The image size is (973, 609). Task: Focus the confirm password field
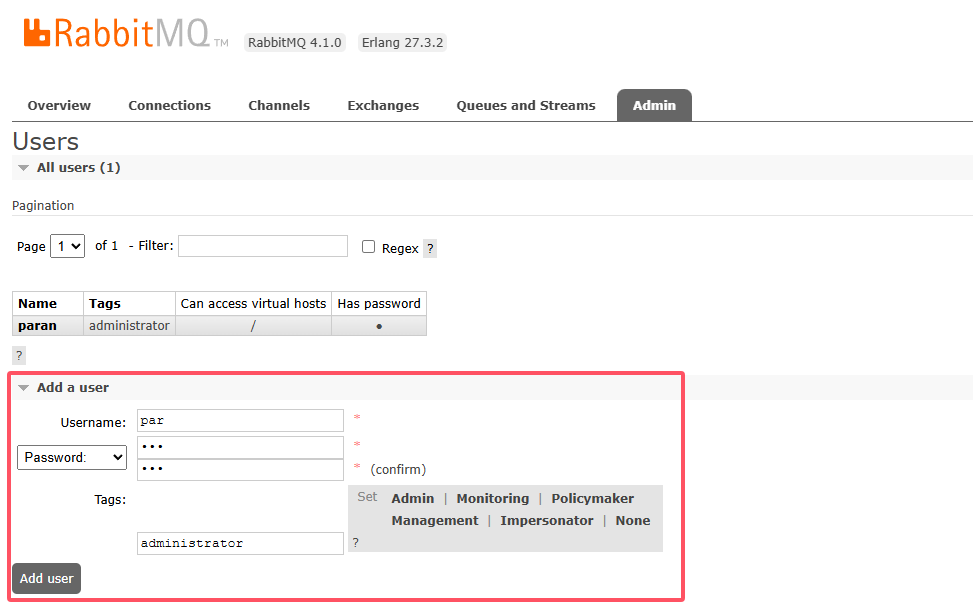[x=240, y=469]
